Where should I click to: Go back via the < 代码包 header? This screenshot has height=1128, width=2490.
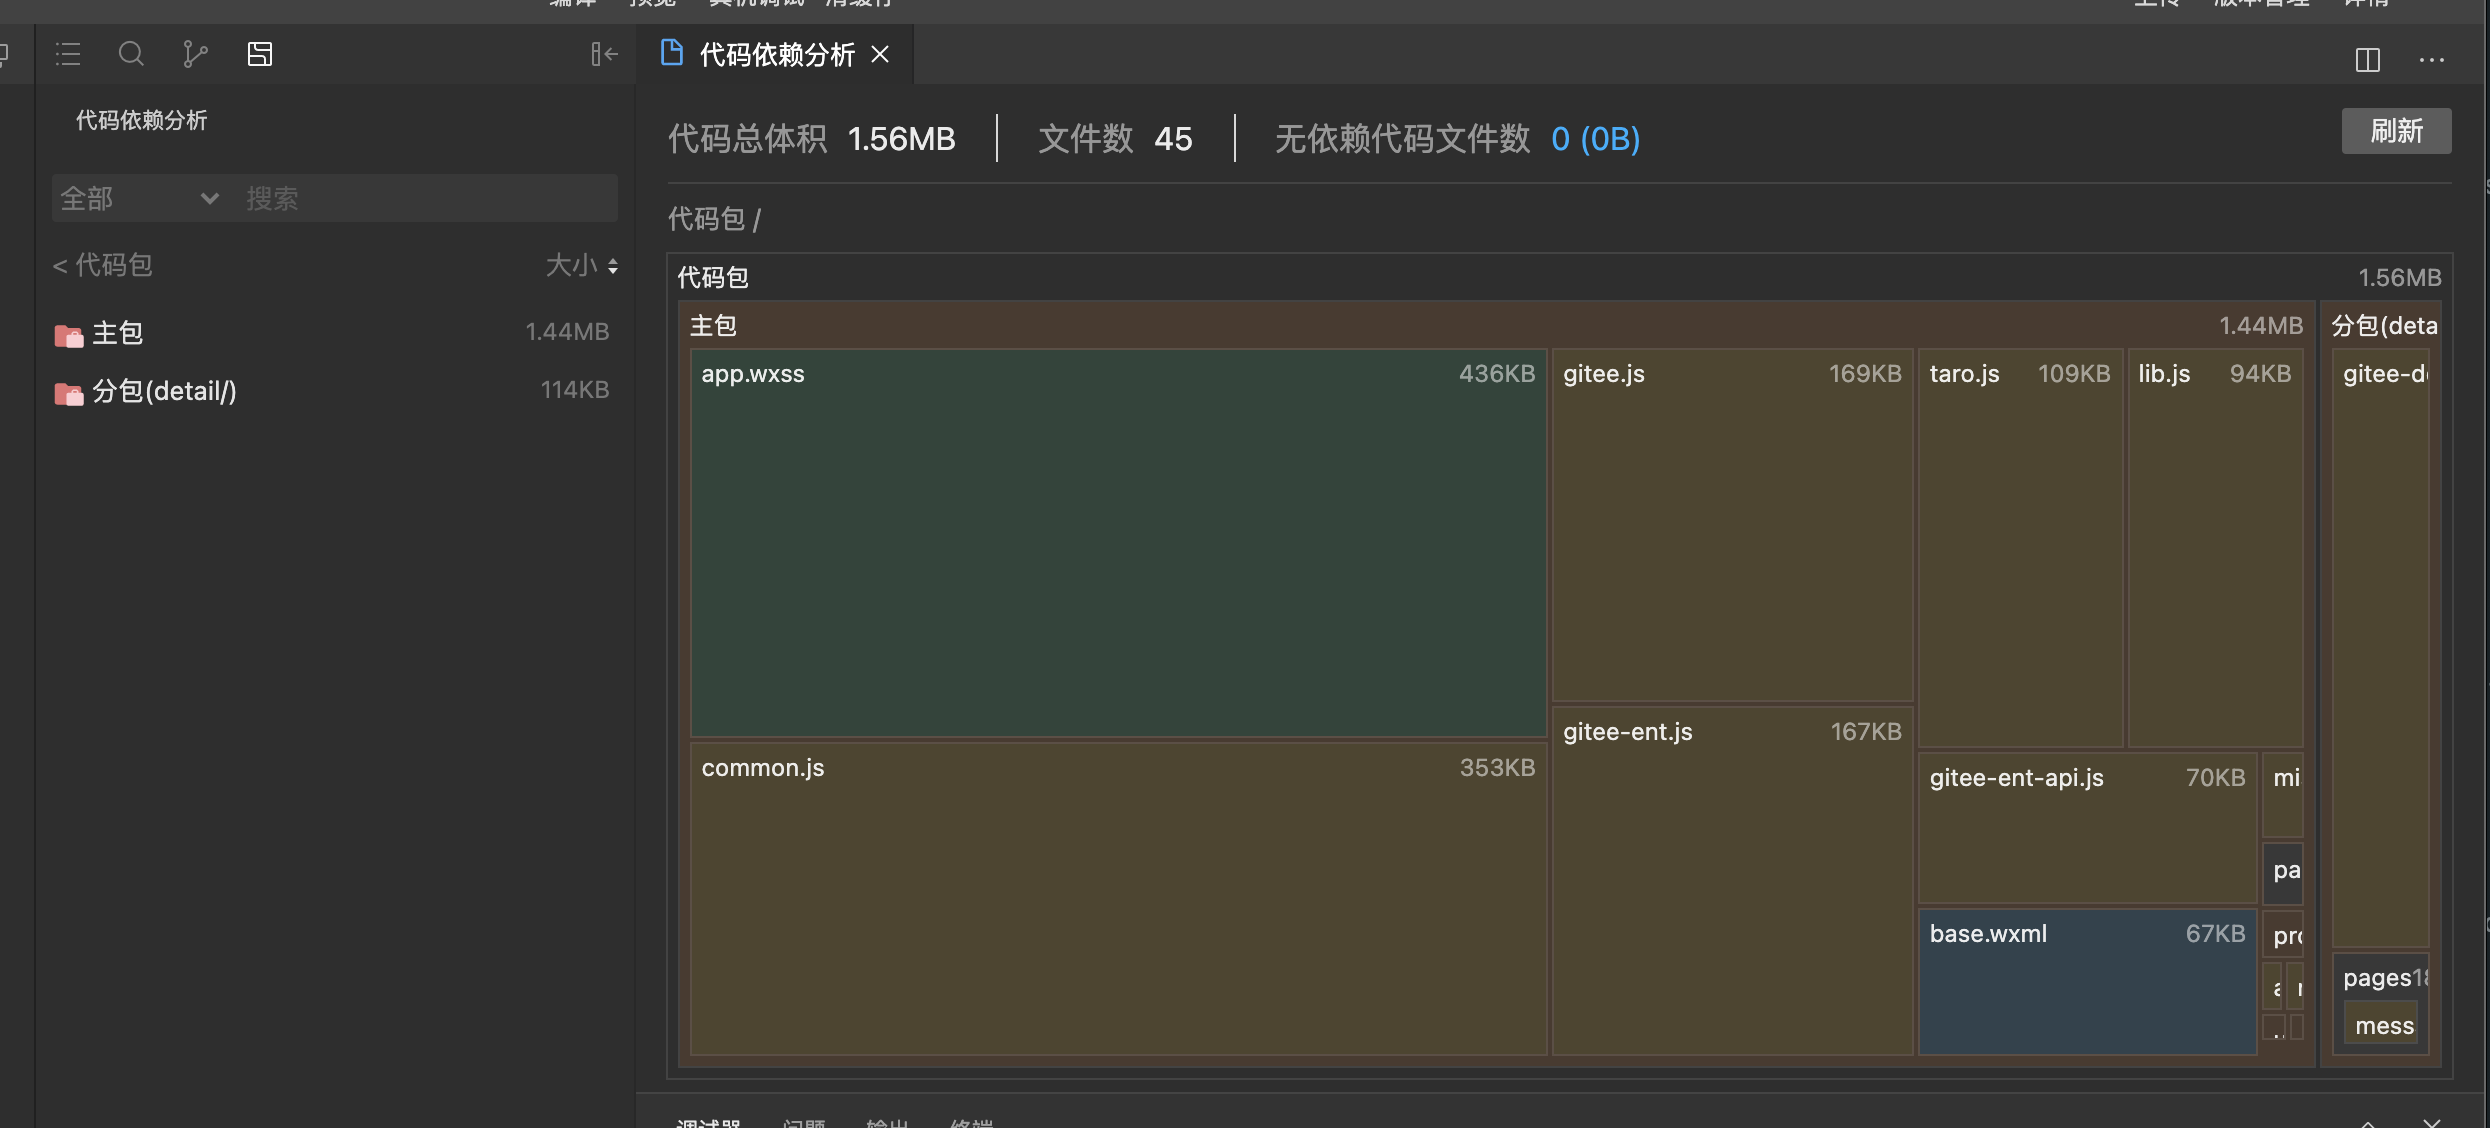(102, 265)
